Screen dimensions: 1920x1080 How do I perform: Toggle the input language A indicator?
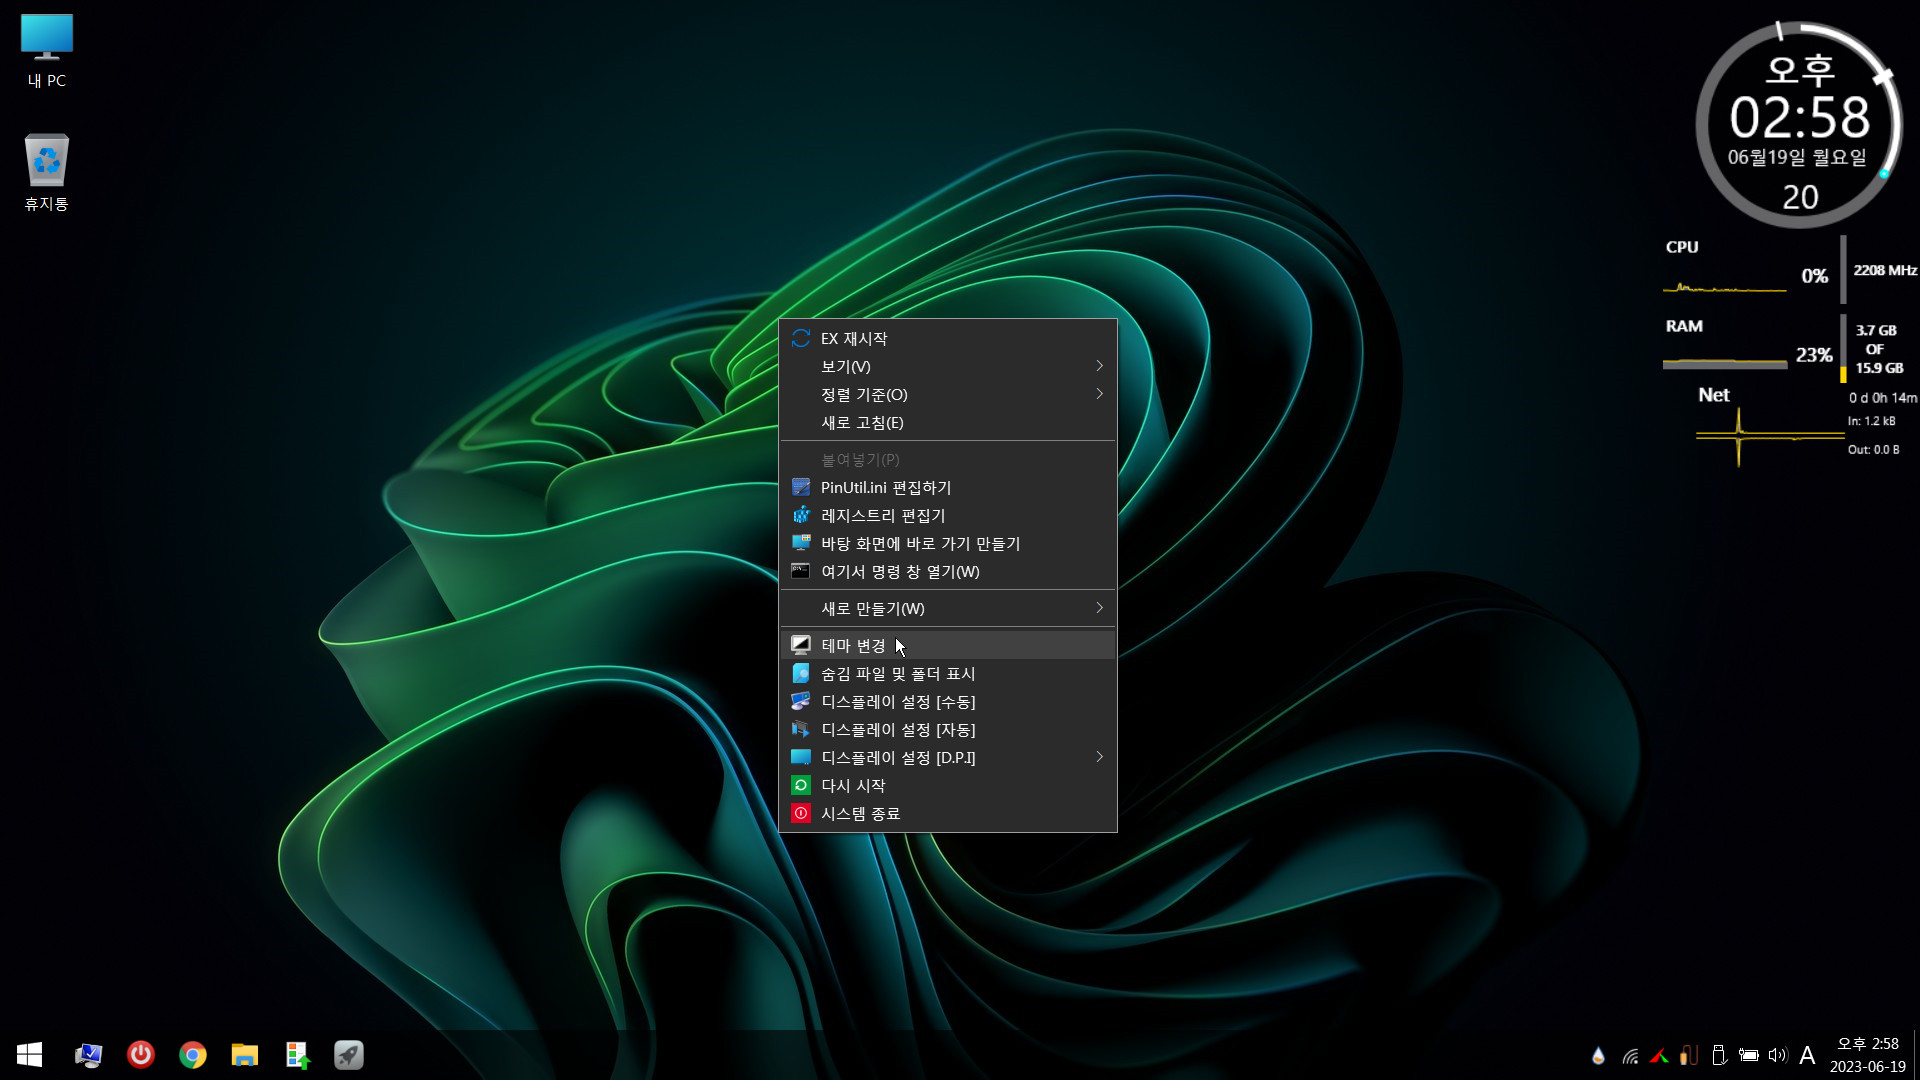(x=1807, y=1055)
